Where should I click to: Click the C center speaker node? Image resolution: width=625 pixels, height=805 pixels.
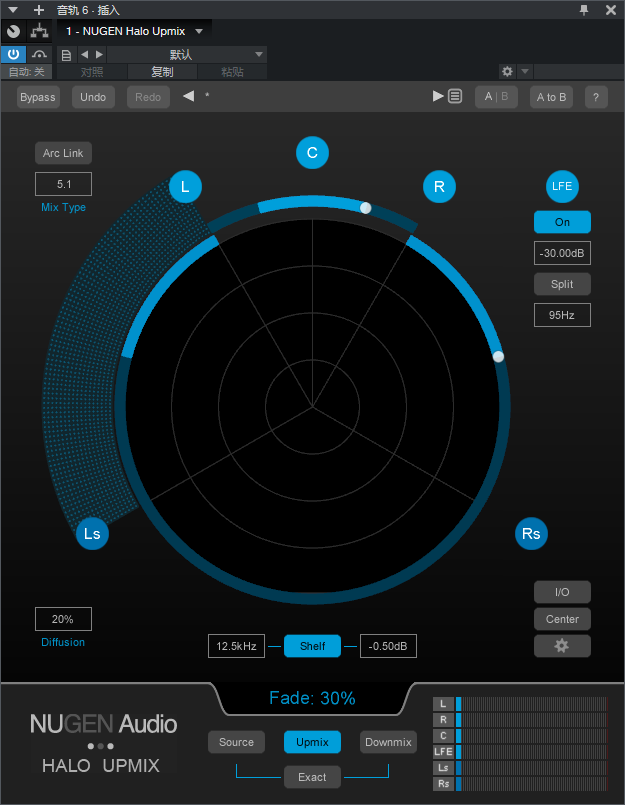tap(312, 152)
